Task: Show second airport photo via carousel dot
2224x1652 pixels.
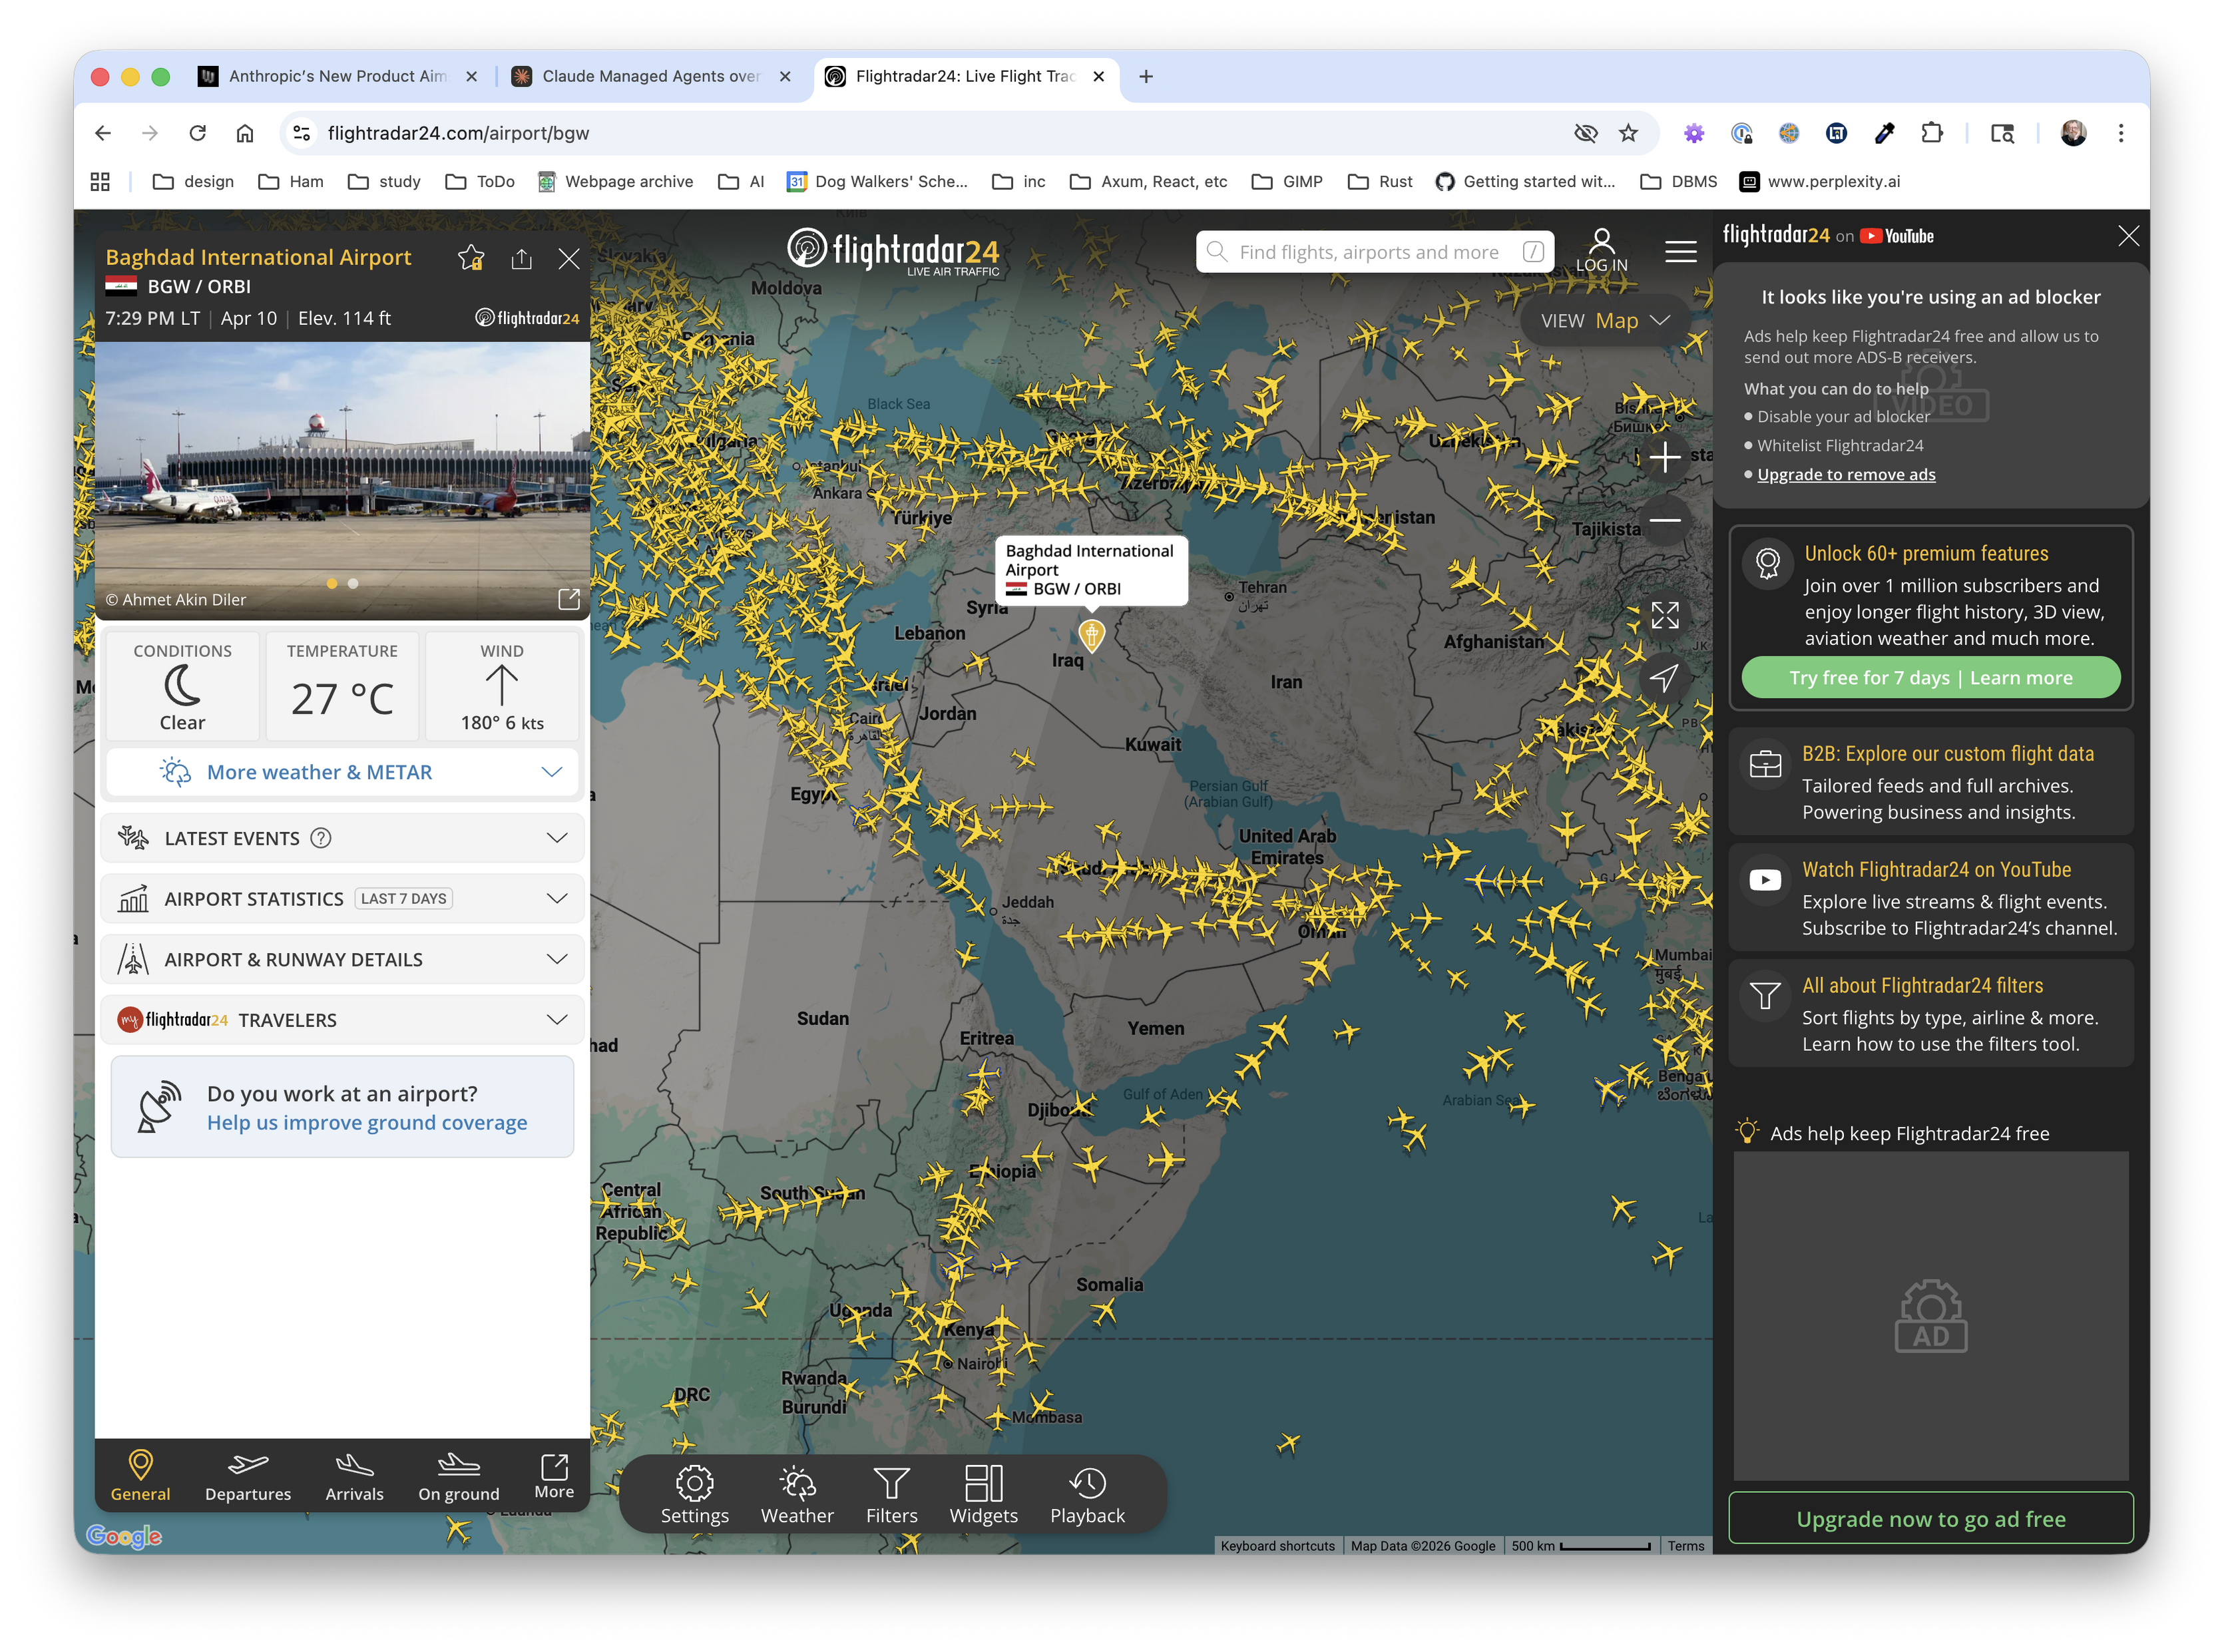Action: click(x=353, y=583)
